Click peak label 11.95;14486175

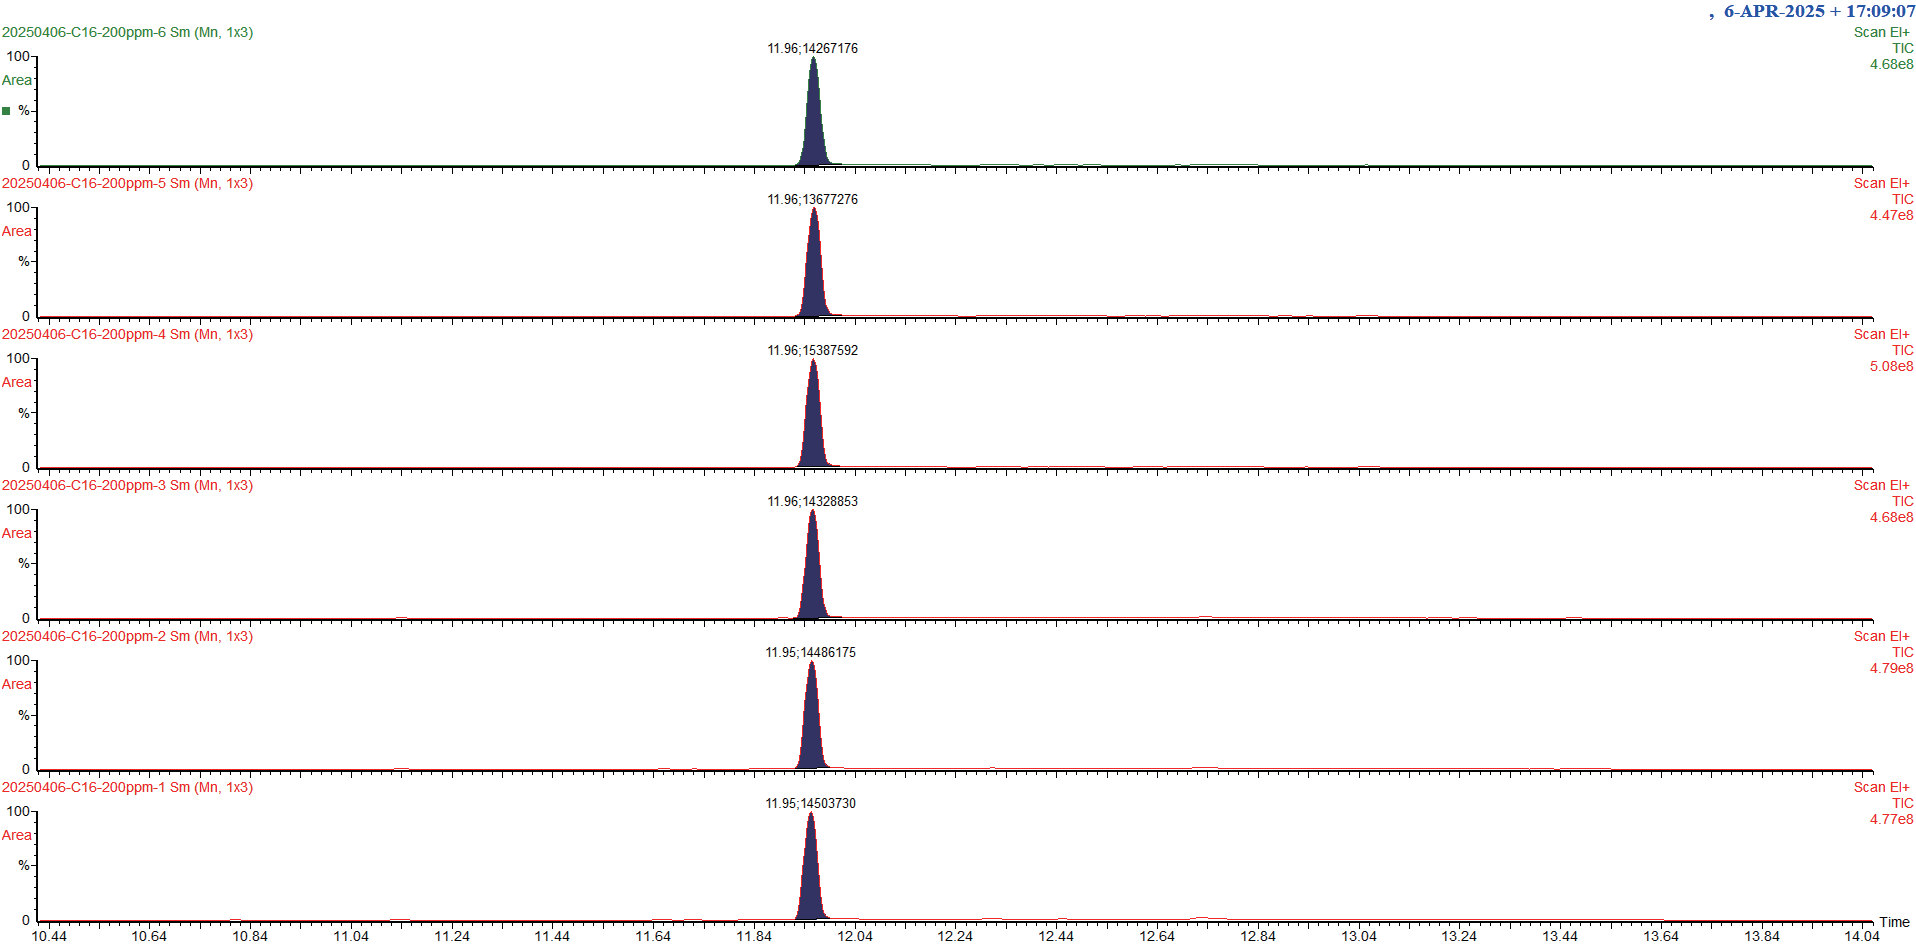click(810, 652)
